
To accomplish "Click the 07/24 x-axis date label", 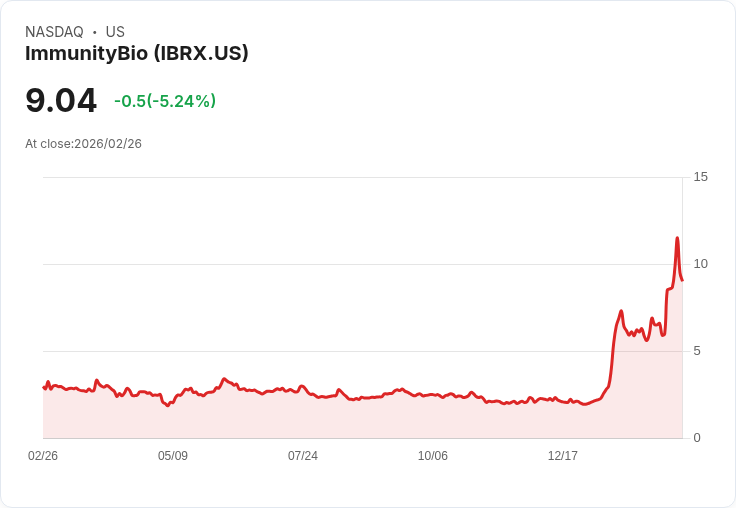I will tap(303, 456).
